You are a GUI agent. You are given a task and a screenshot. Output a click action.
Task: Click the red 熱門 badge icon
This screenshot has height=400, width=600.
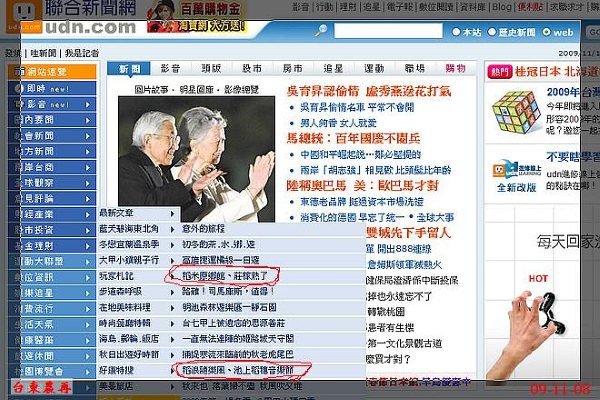(499, 72)
